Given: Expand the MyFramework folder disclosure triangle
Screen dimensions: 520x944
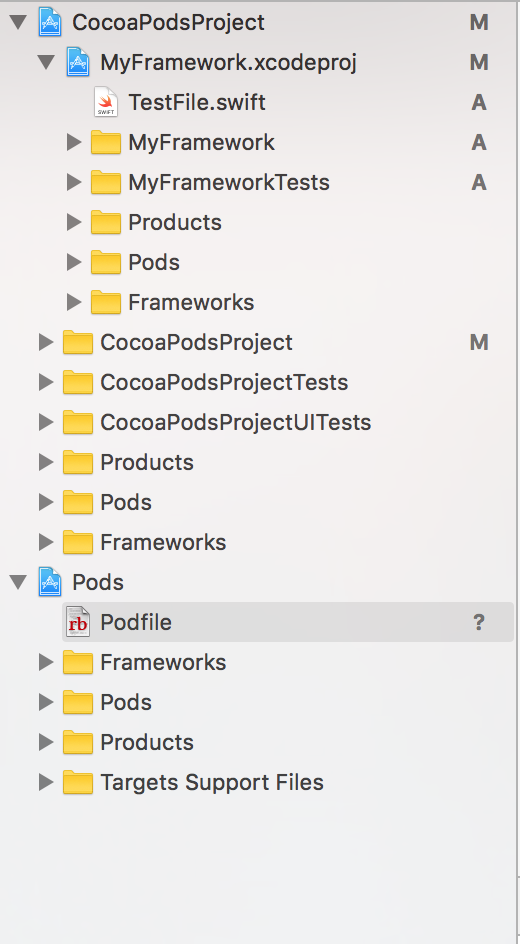Looking at the screenshot, I should click(x=74, y=143).
